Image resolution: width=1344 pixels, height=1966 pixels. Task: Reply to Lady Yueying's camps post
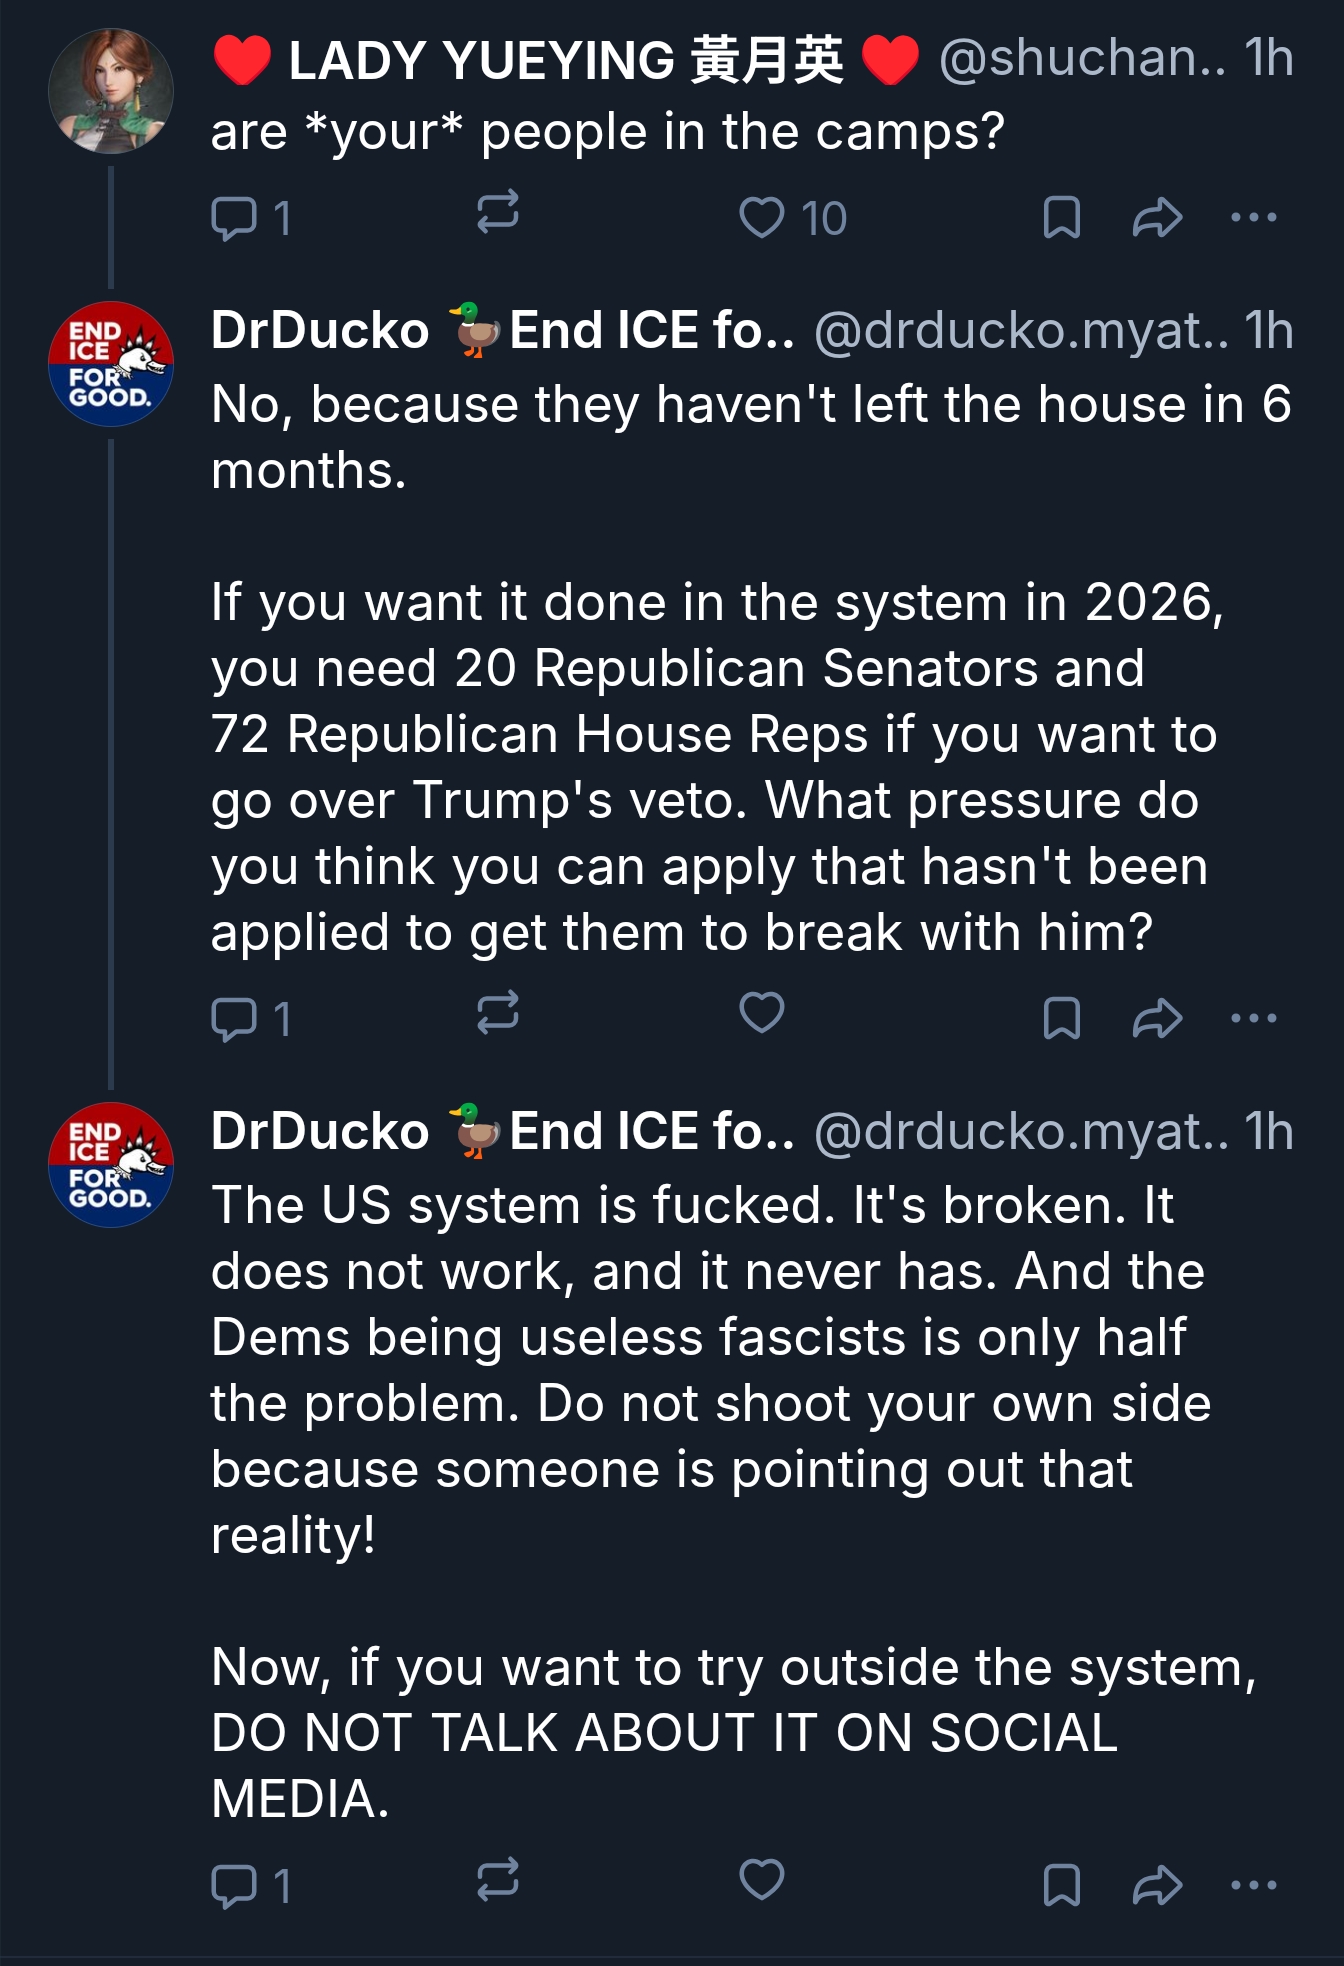pos(235,218)
